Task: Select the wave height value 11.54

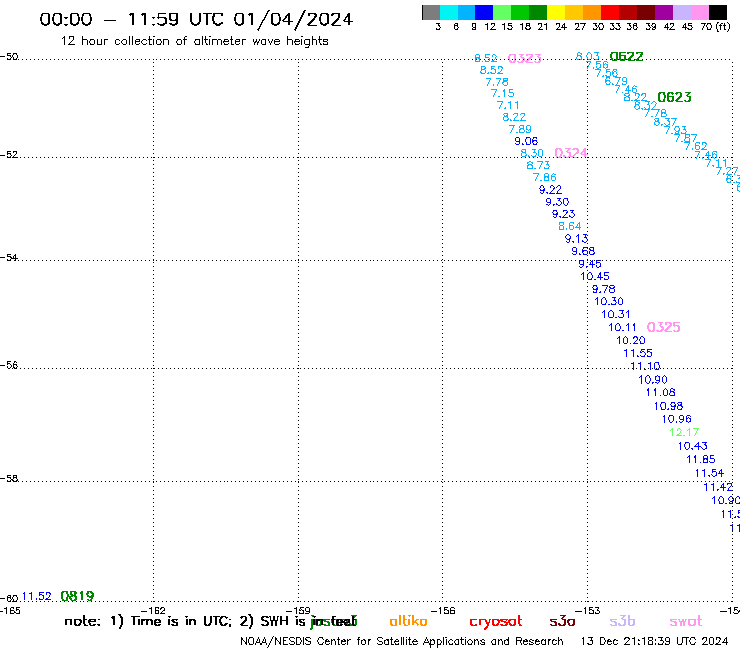Action: point(709,473)
